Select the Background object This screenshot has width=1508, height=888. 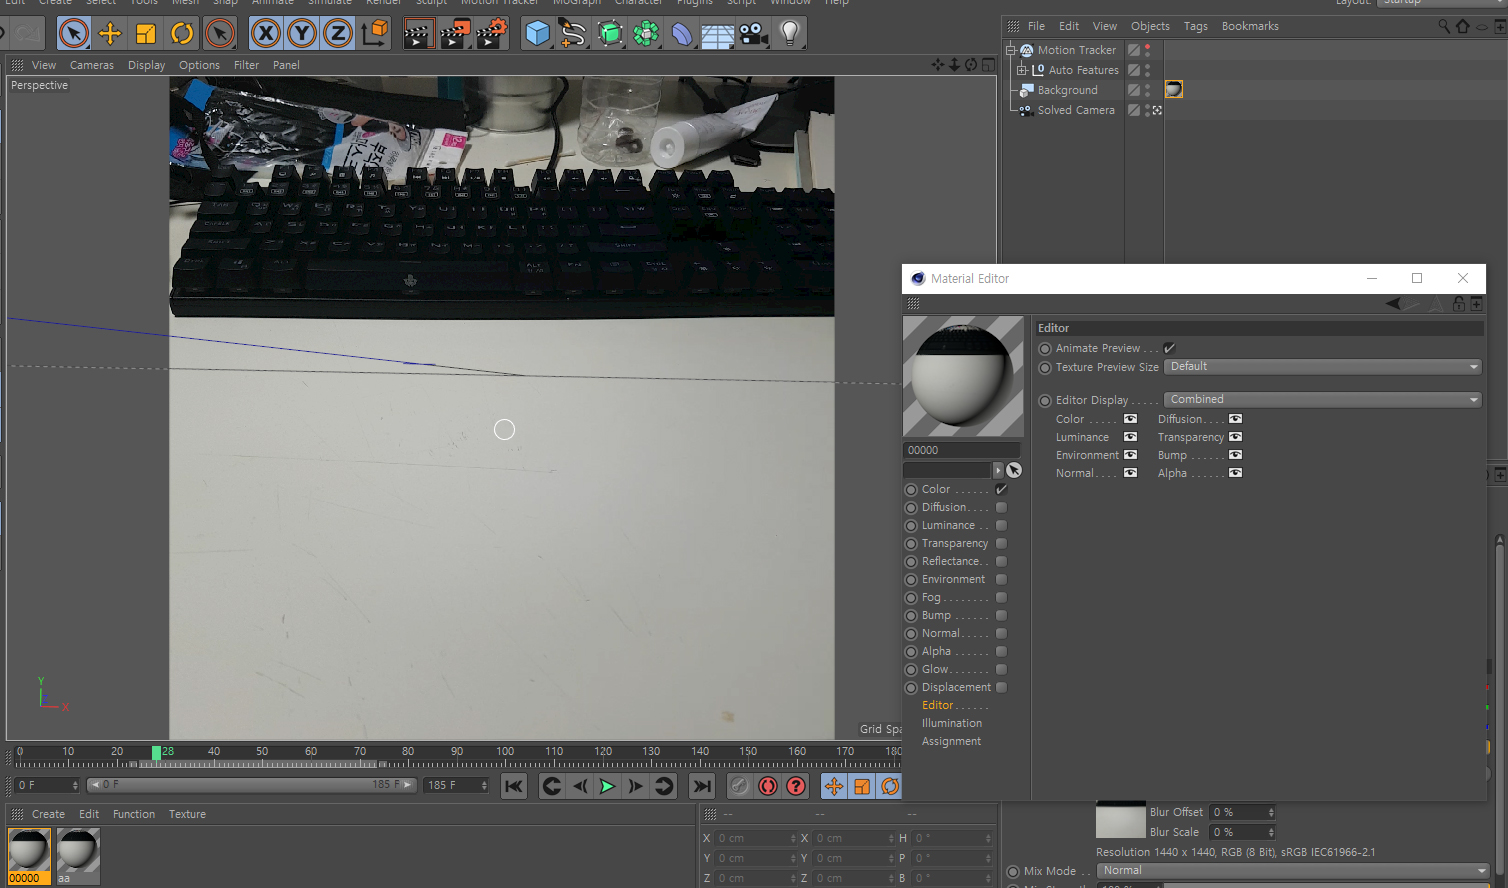[x=1067, y=90]
